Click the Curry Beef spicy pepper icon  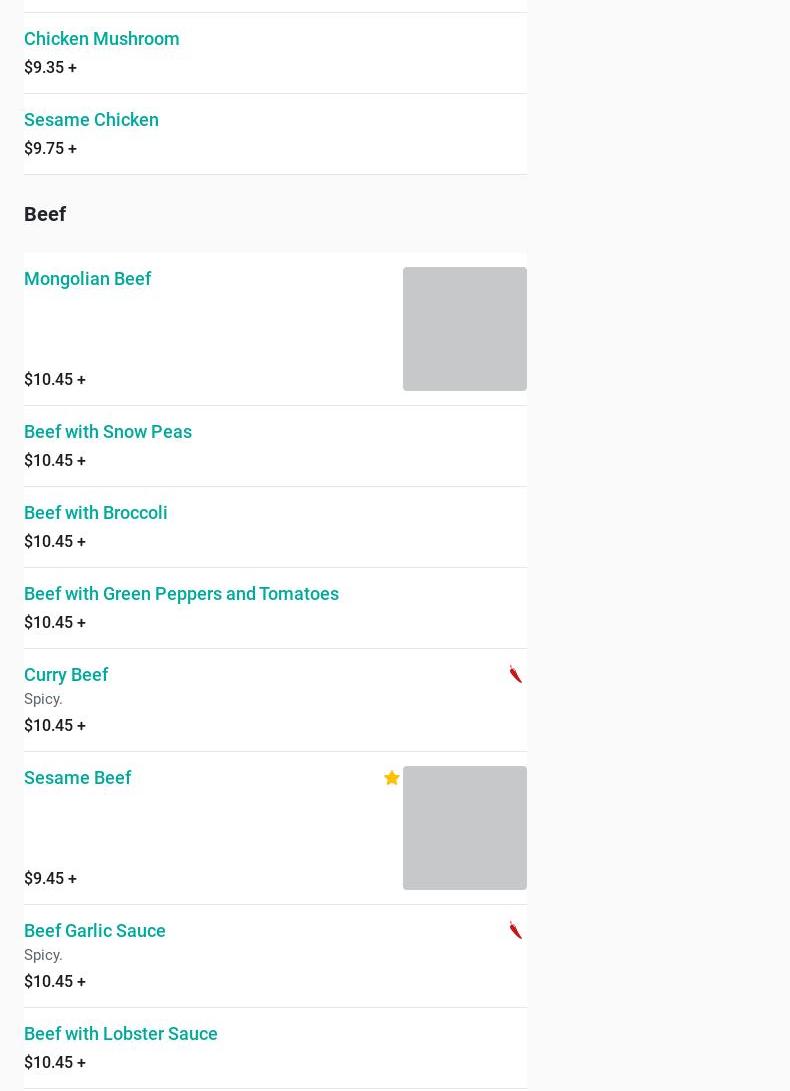[x=515, y=674]
